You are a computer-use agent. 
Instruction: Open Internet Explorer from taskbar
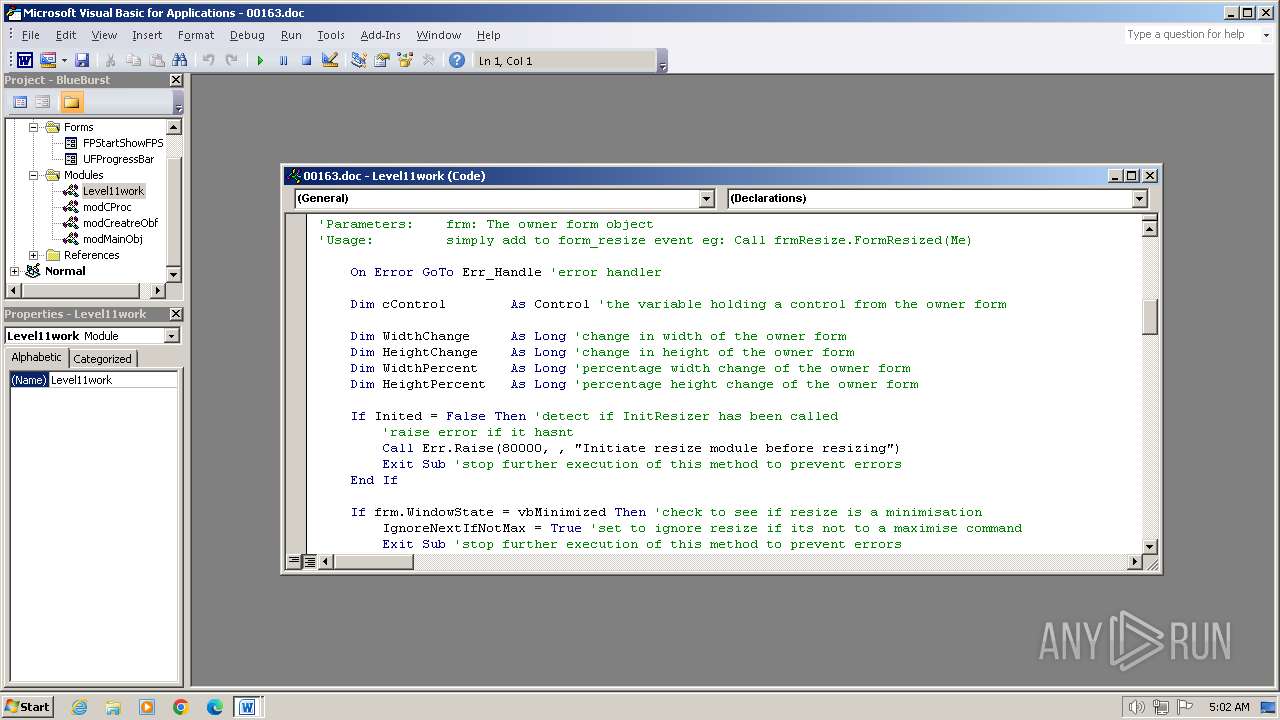pos(79,707)
